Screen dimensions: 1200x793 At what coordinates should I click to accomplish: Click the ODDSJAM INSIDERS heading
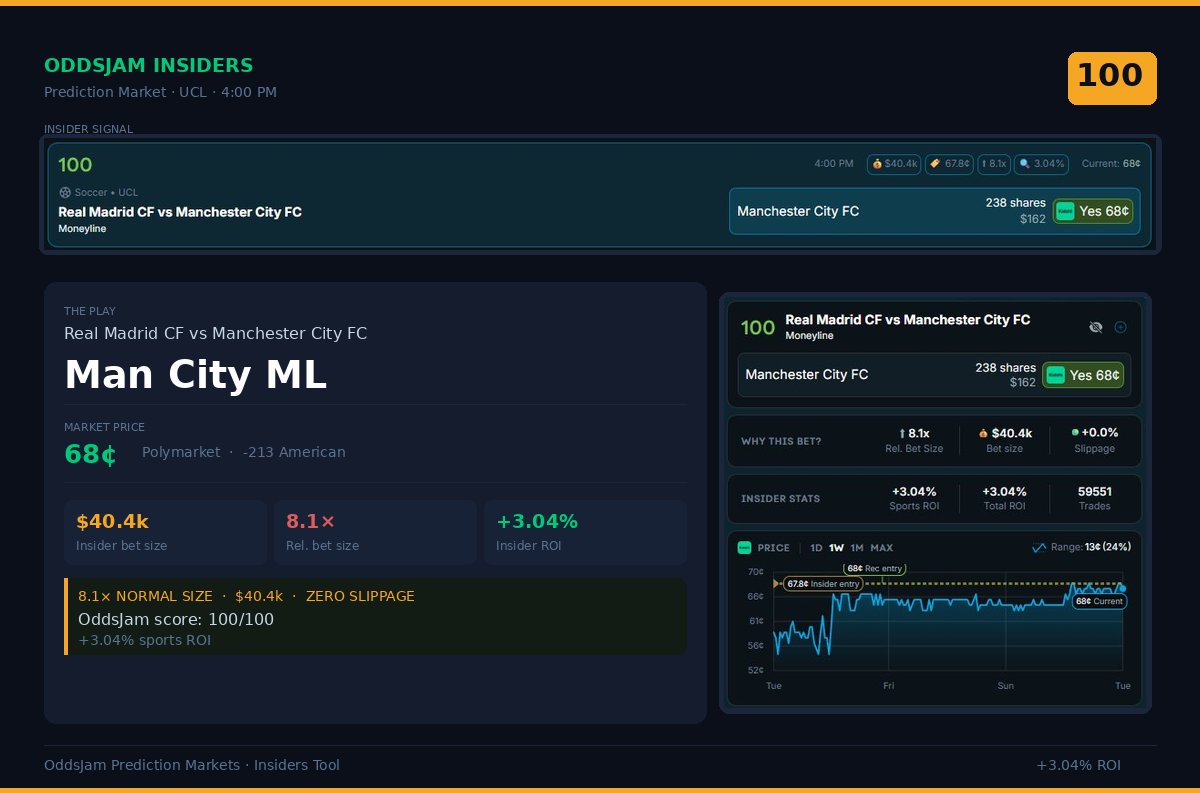coord(149,66)
